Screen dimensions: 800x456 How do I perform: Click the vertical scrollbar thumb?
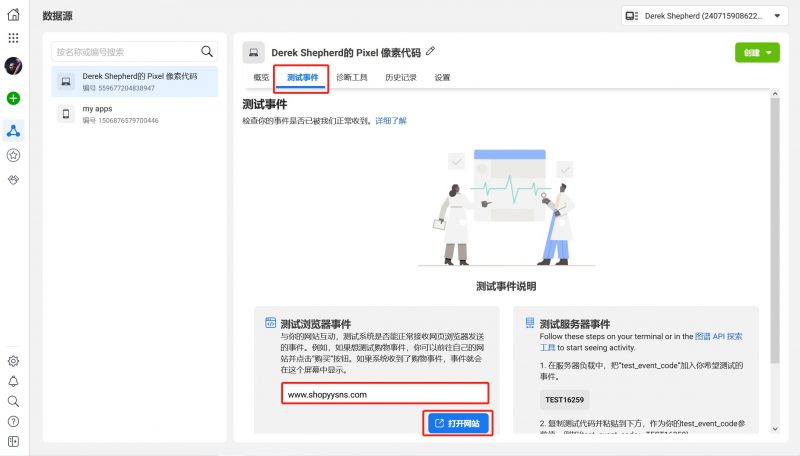(x=775, y=231)
